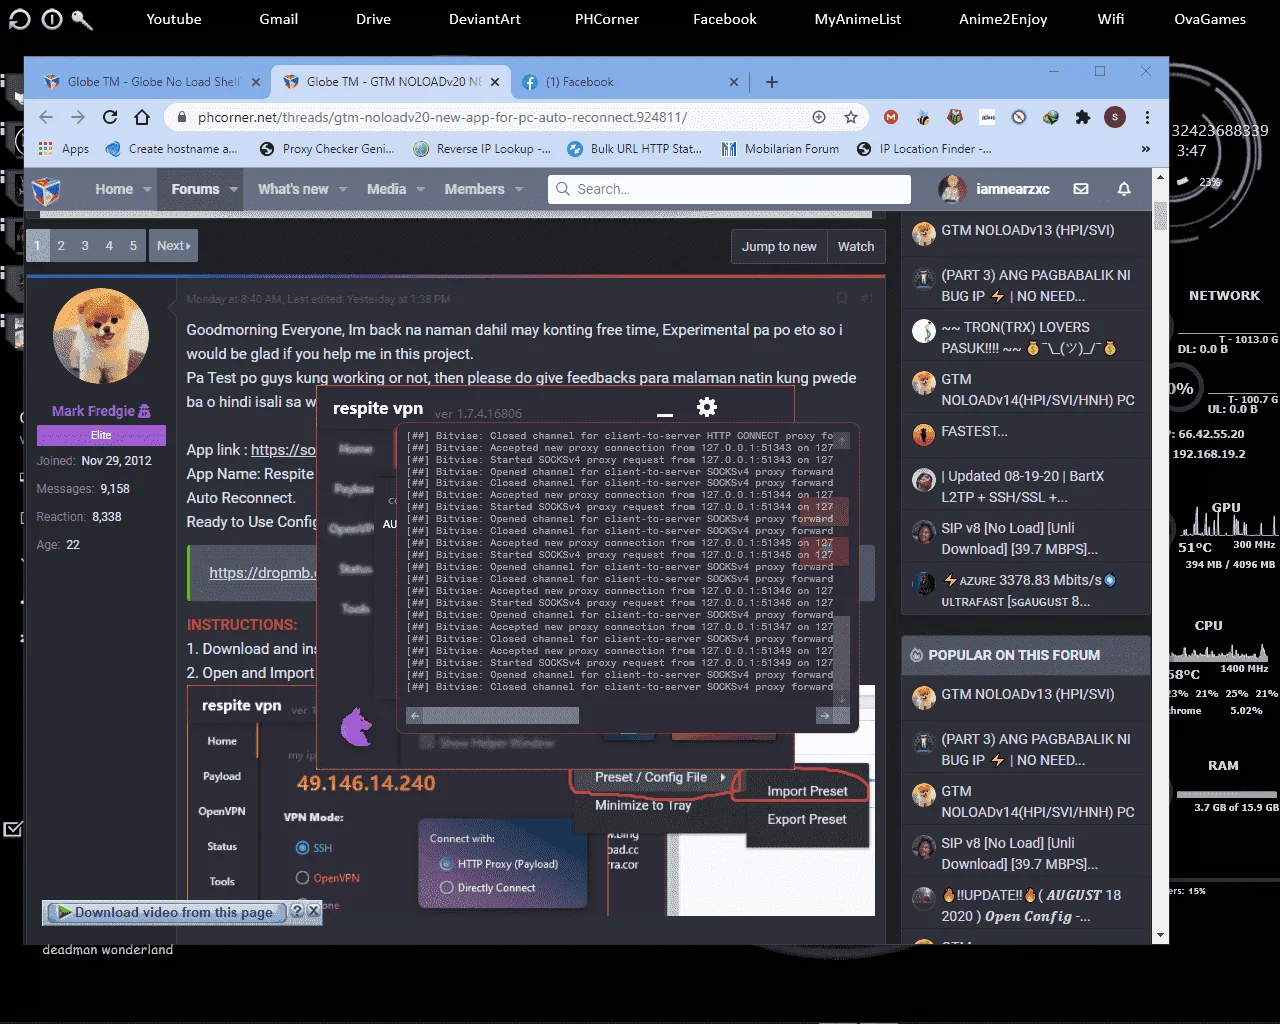Close the Globe No Load Shell tab
This screenshot has width=1280, height=1024.
(x=256, y=82)
